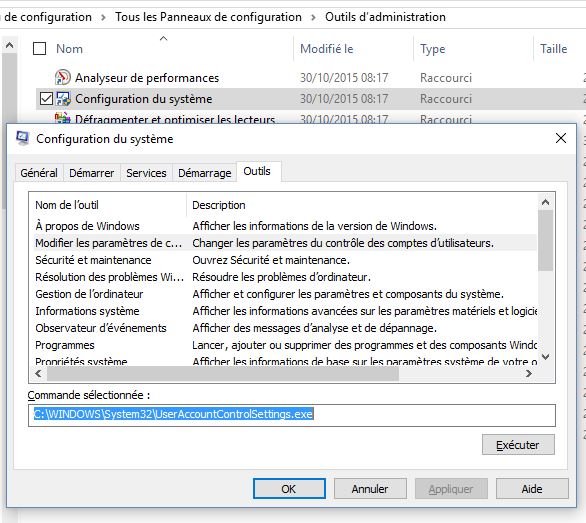Switch to the Démarrer tab

click(x=92, y=173)
